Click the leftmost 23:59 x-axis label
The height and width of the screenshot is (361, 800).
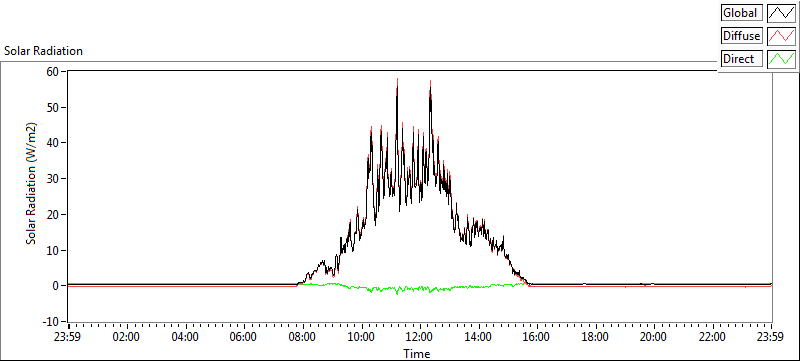pyautogui.click(x=68, y=337)
